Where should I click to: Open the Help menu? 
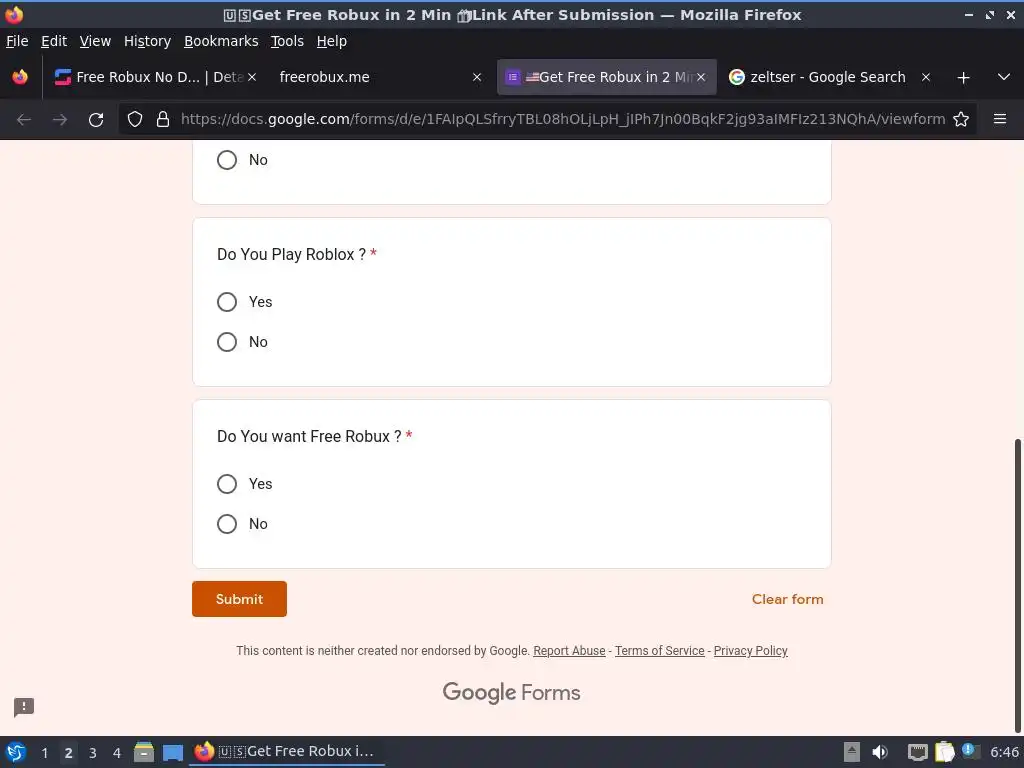point(331,41)
